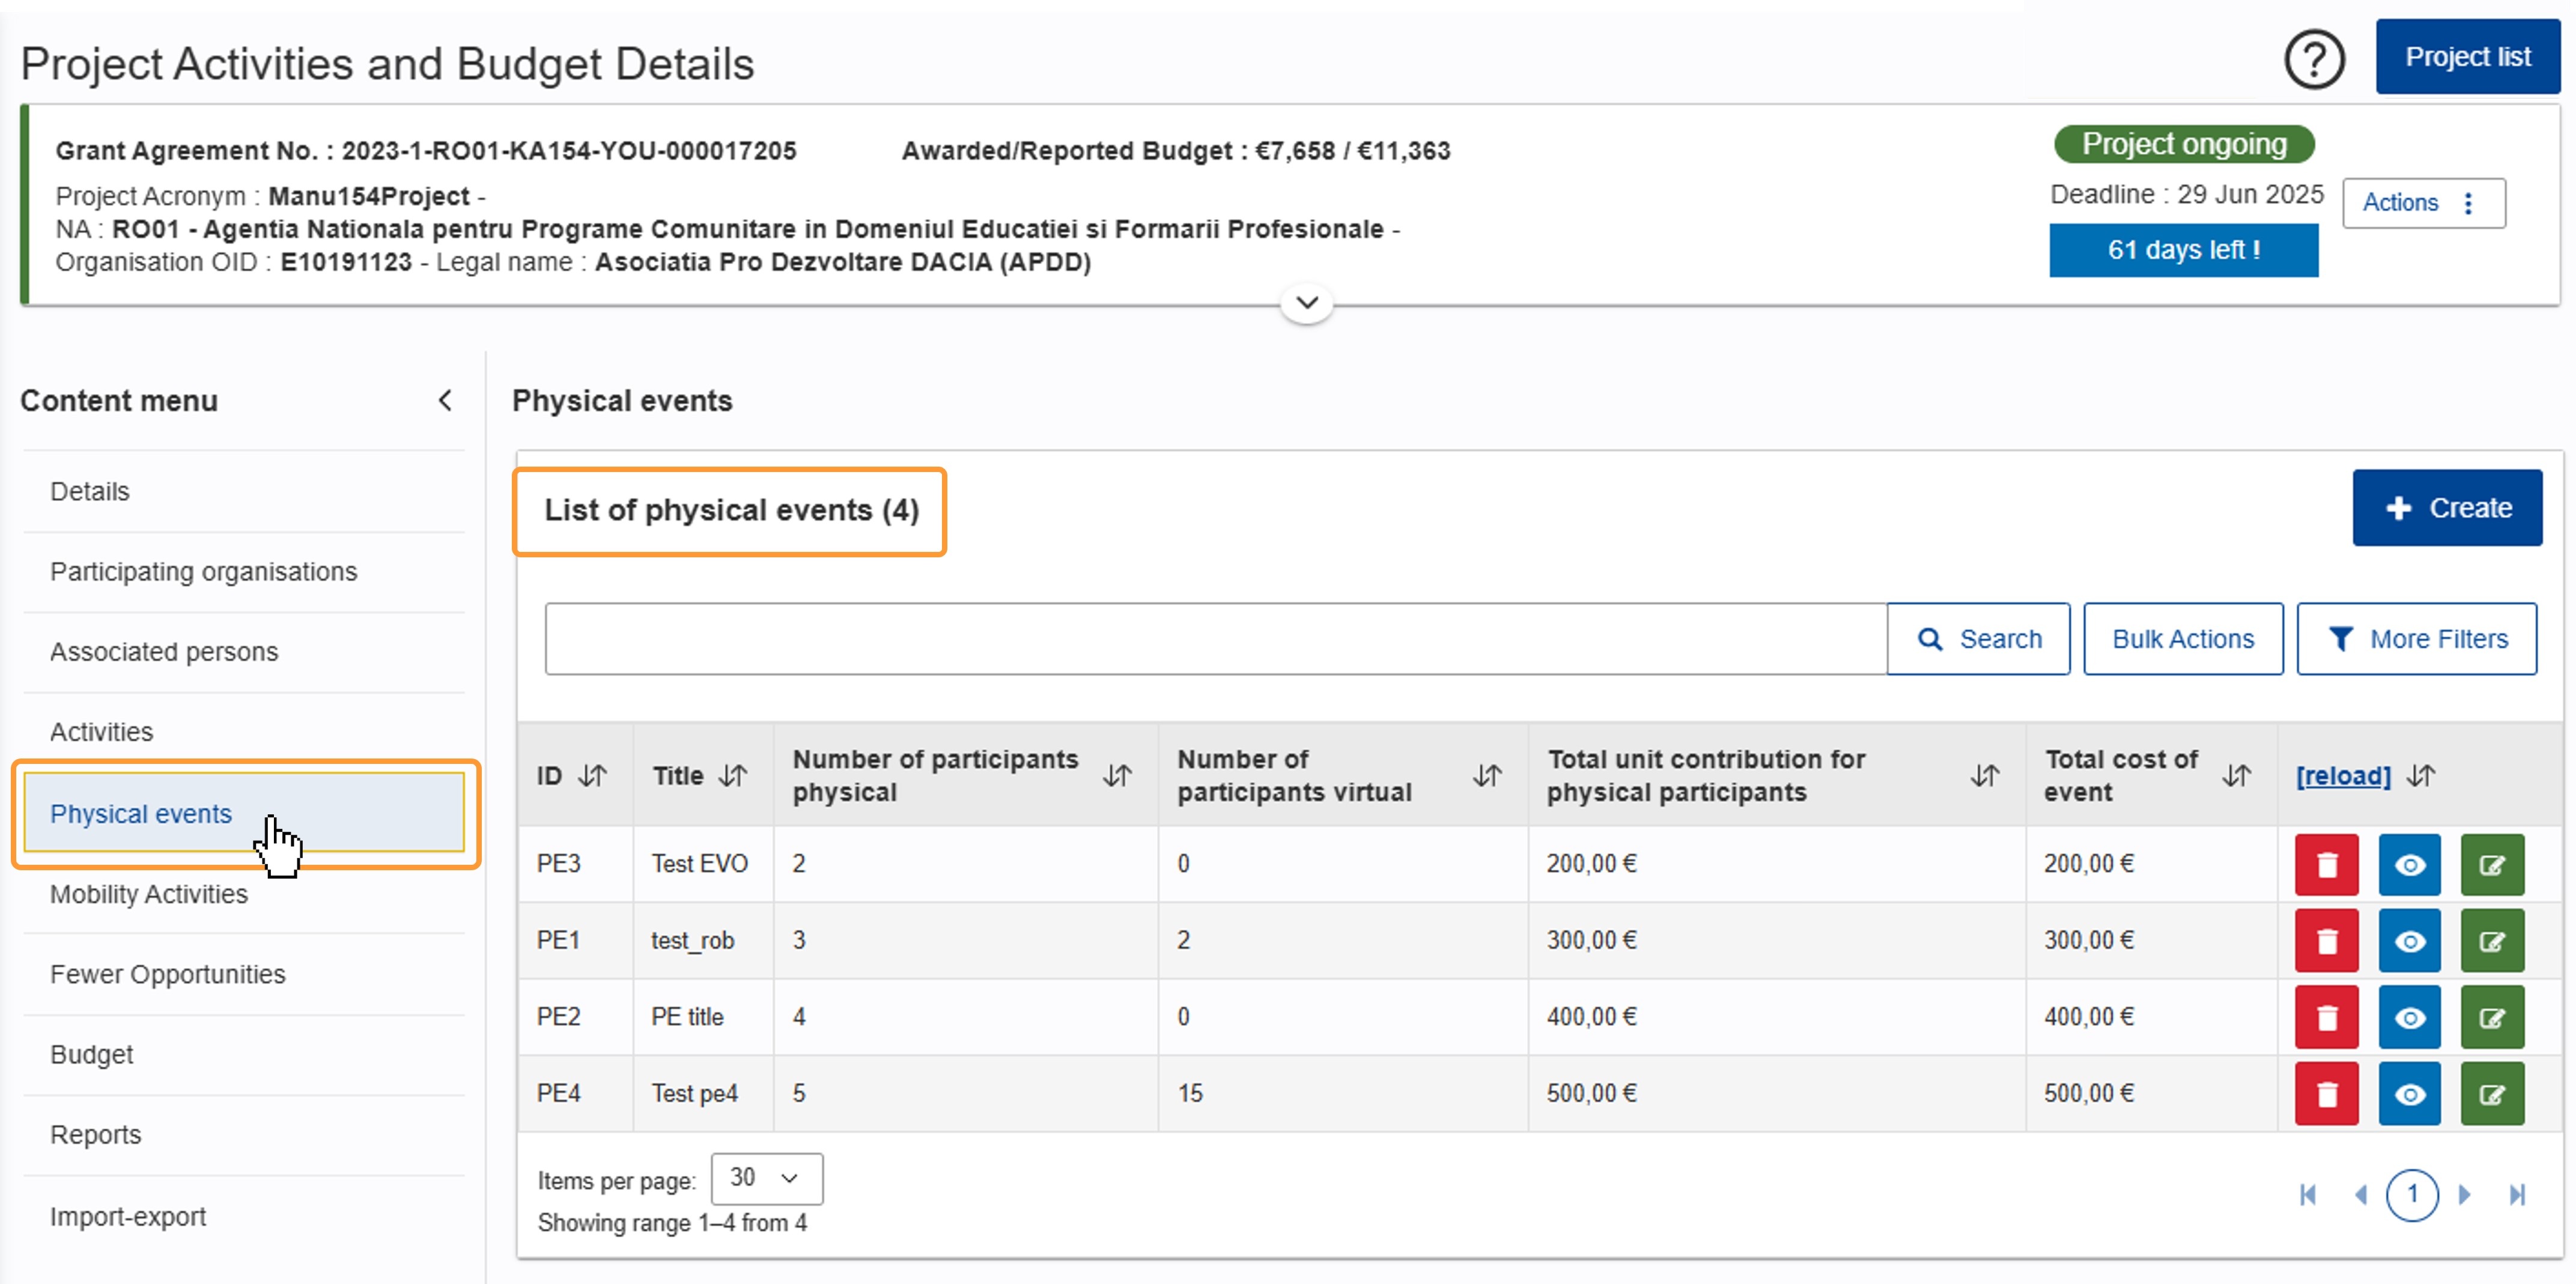Viewport: 2576px width, 1284px height.
Task: Collapse the Content menu sidebar
Action: pos(445,400)
